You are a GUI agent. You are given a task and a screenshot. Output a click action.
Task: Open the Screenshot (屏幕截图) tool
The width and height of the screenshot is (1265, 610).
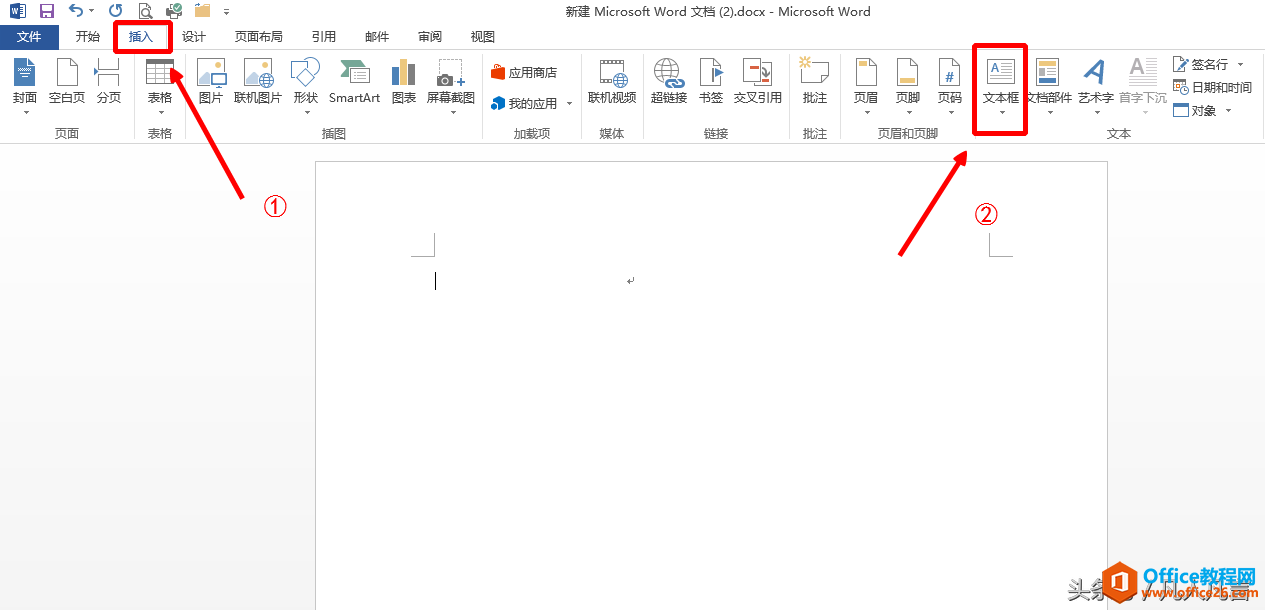[451, 85]
